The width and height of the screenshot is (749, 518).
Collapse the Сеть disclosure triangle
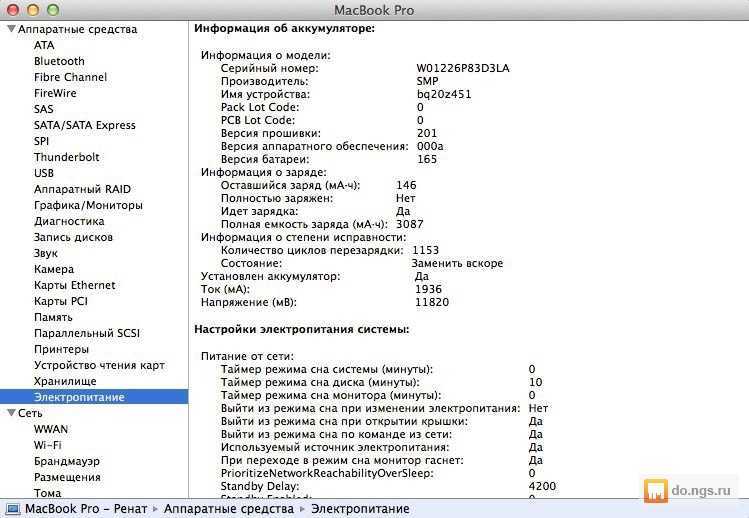[12, 413]
